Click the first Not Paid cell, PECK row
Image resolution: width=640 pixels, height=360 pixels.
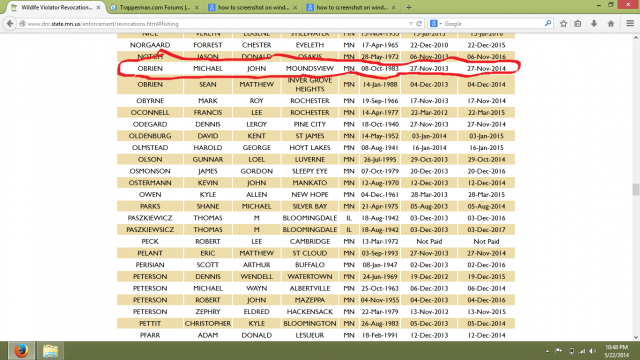pos(429,241)
